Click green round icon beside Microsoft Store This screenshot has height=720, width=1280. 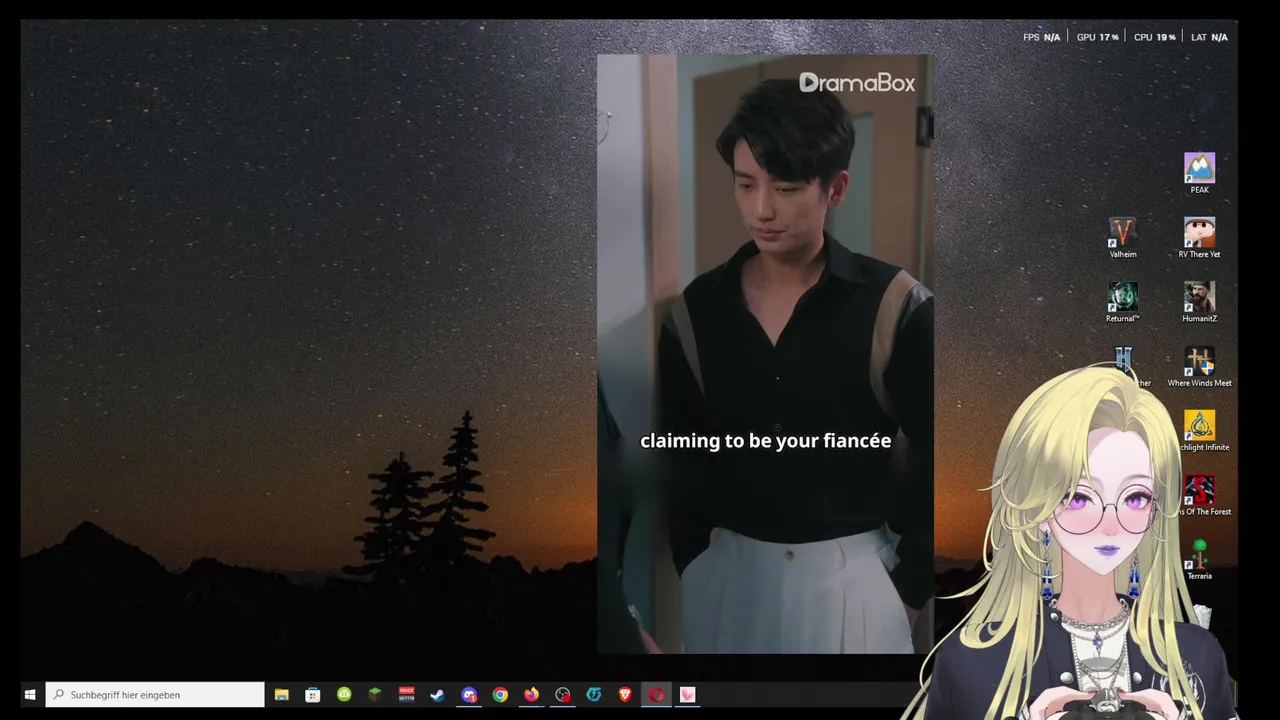(x=344, y=694)
